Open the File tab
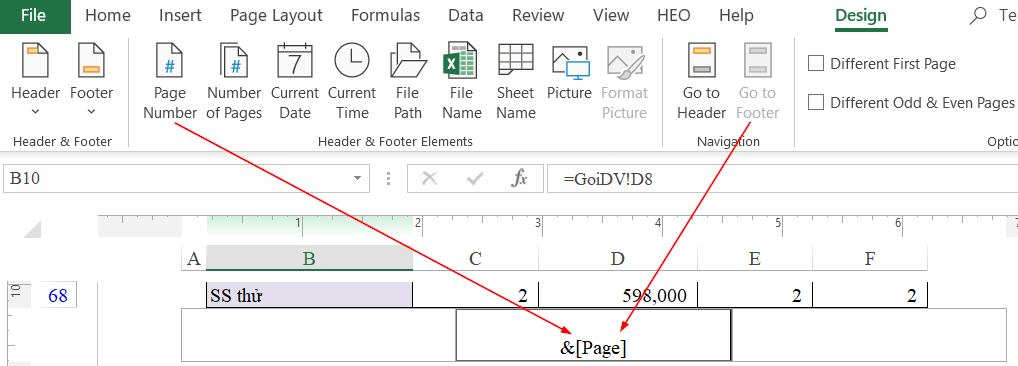Viewport: 1018px width, 366px height. (35, 16)
